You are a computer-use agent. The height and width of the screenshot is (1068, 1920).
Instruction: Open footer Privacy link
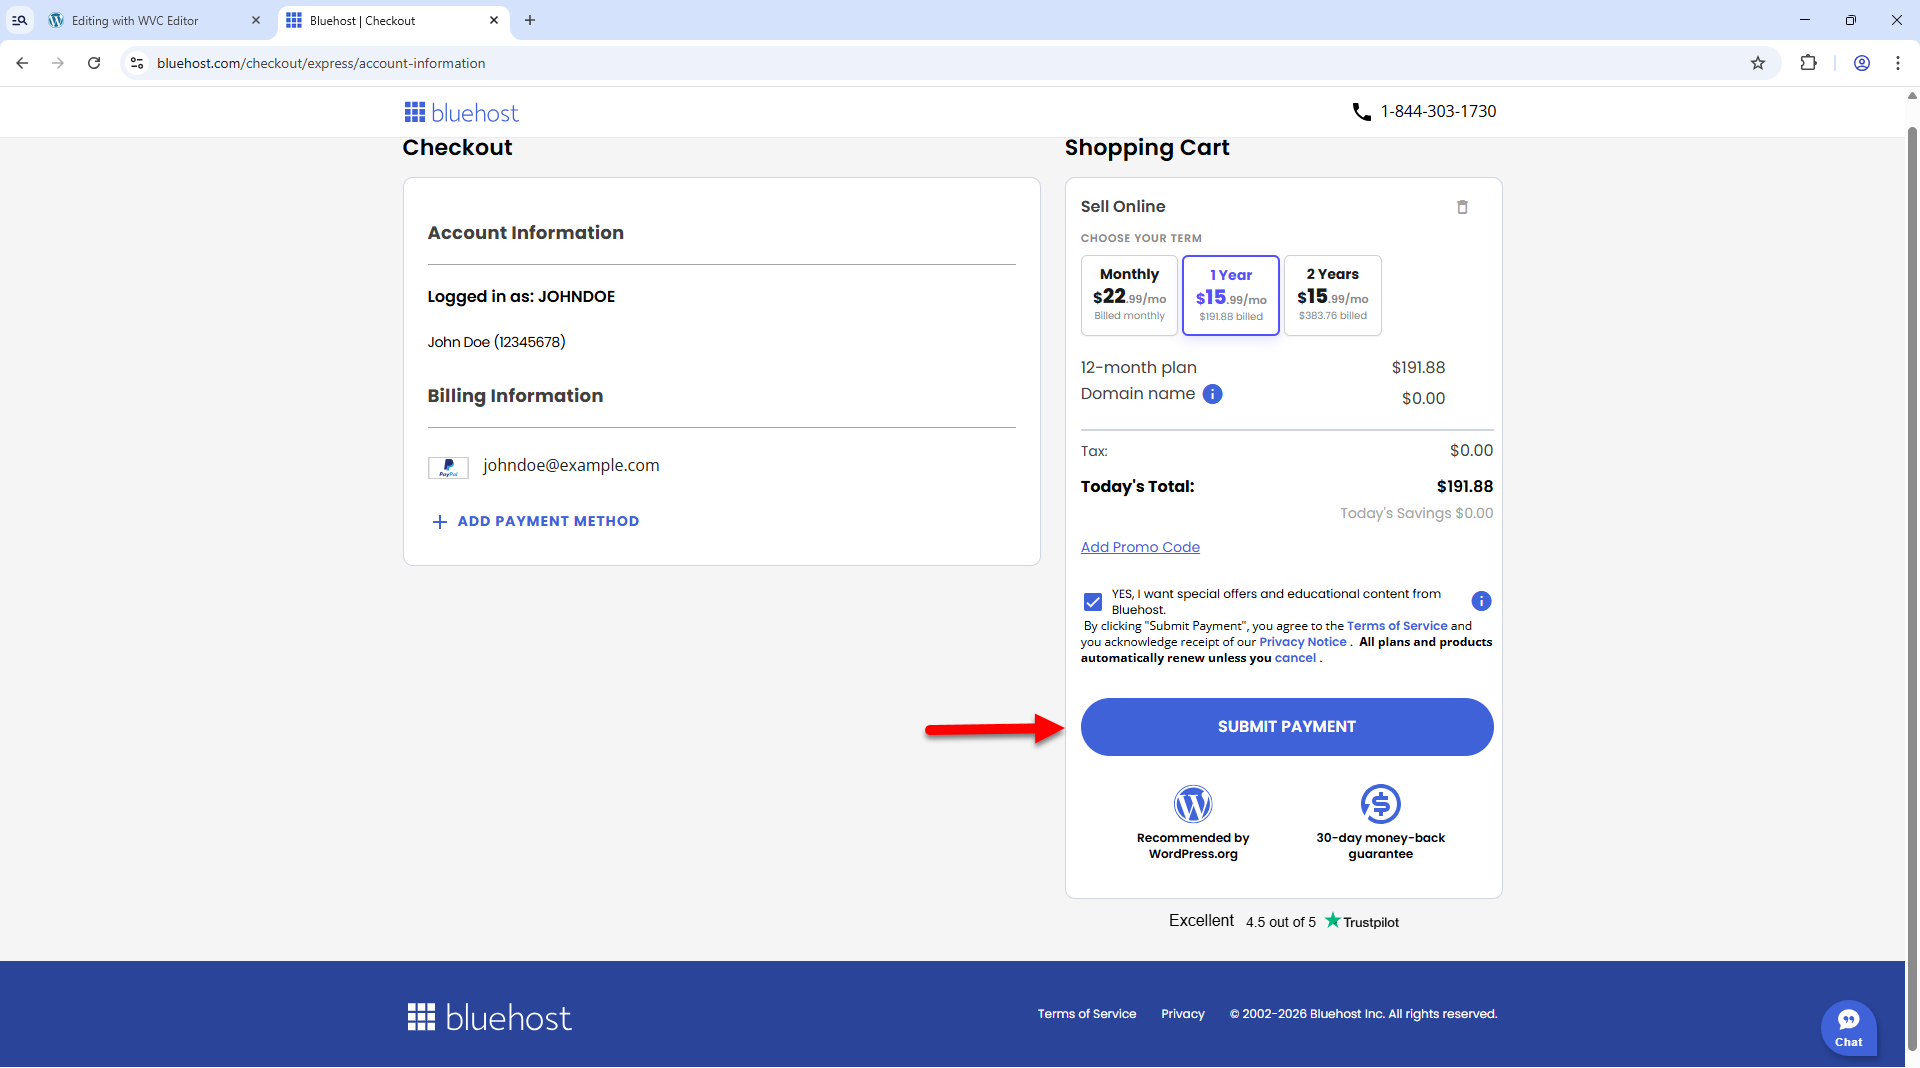1183,1014
